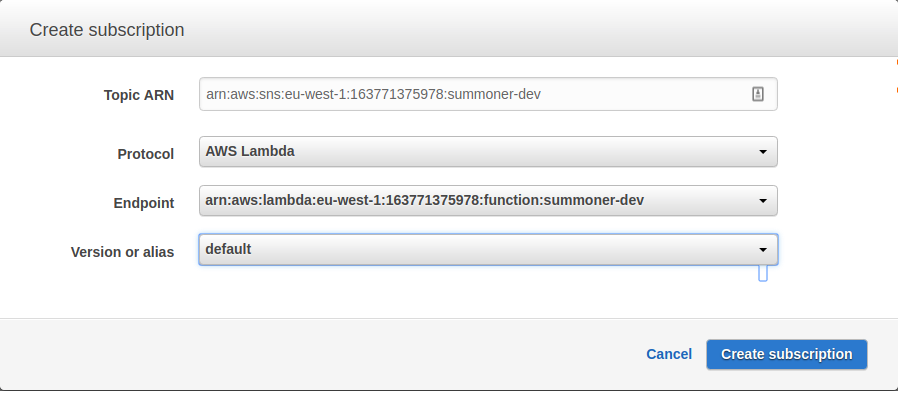Click the Endpoint label
This screenshot has height=397, width=905.
pos(144,203)
